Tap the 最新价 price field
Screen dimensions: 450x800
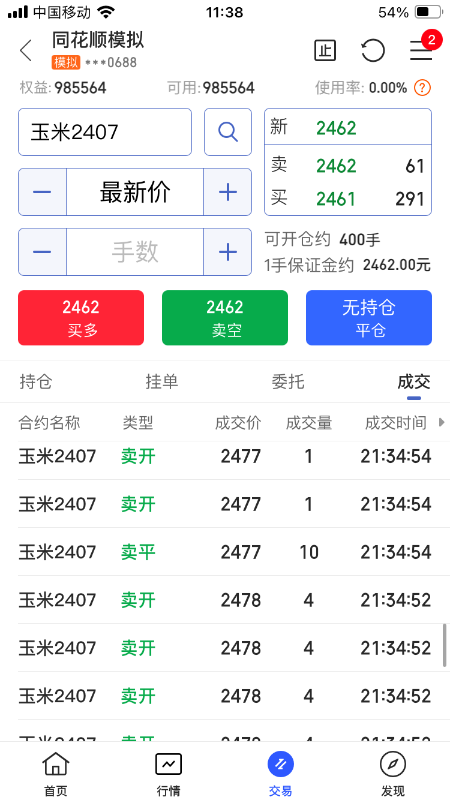tap(135, 192)
